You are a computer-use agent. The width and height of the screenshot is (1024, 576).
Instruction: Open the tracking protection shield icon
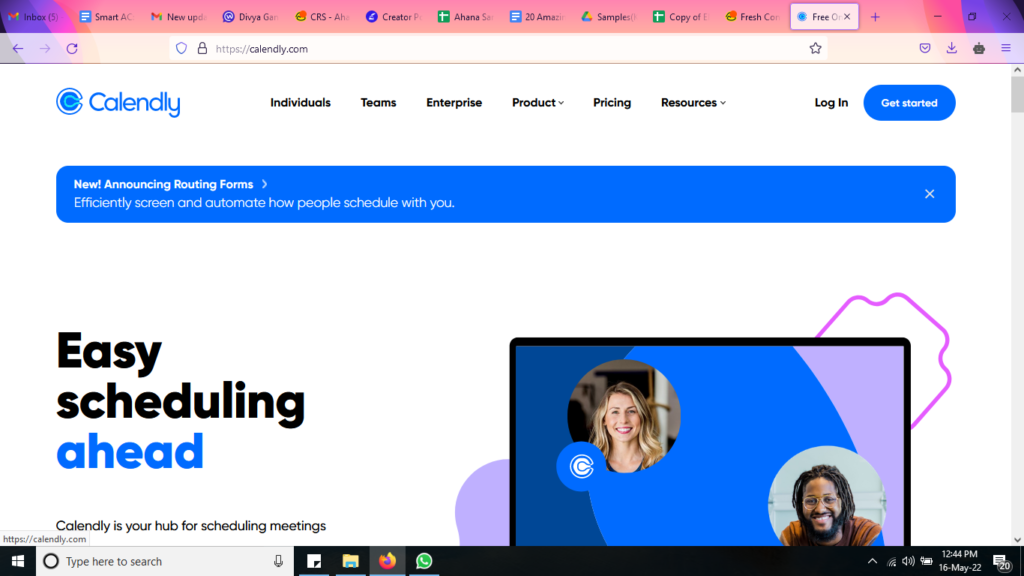click(x=182, y=48)
